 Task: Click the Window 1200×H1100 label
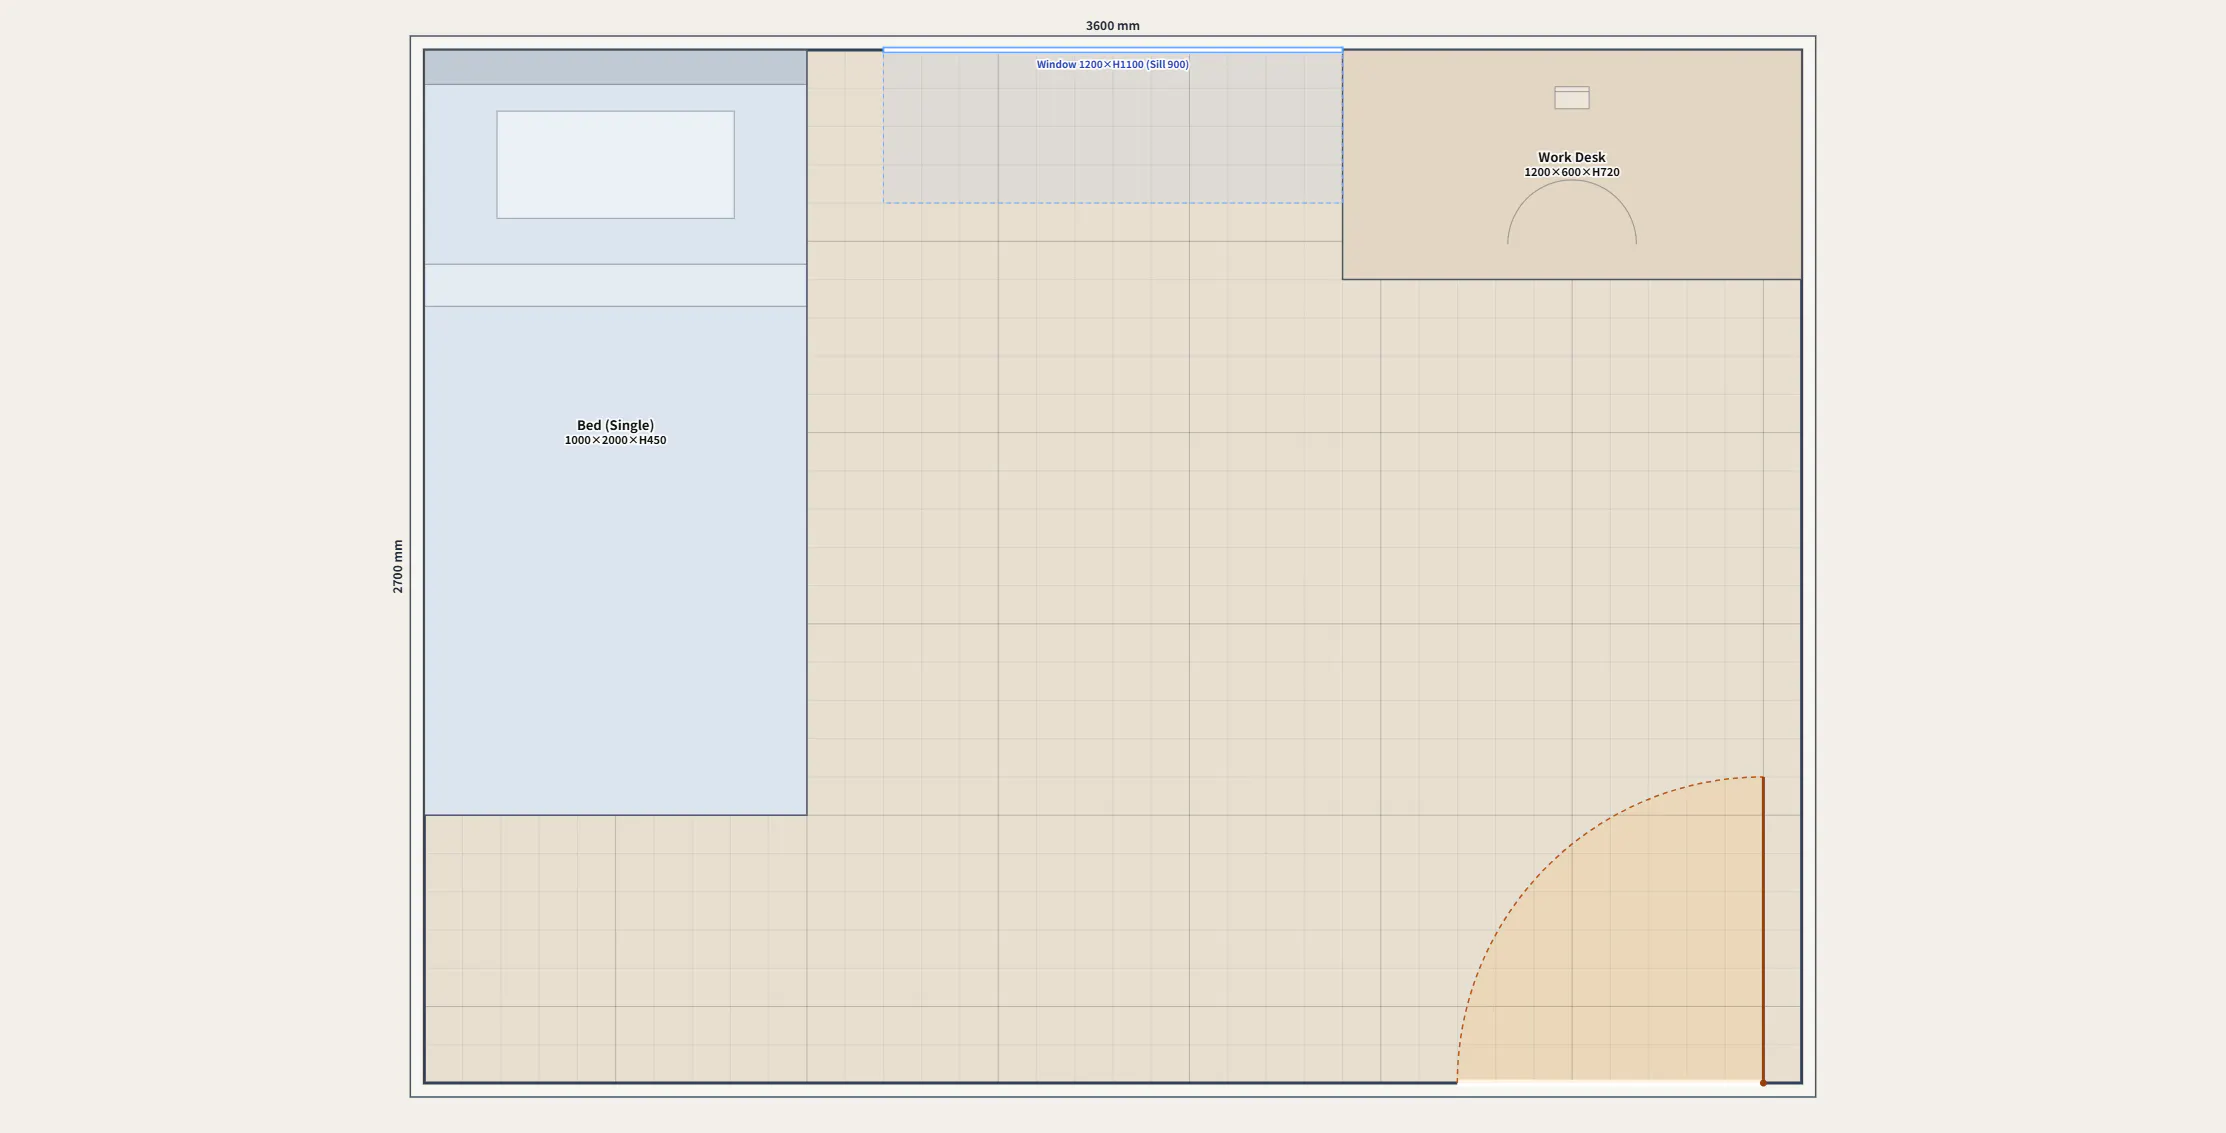click(x=1112, y=64)
